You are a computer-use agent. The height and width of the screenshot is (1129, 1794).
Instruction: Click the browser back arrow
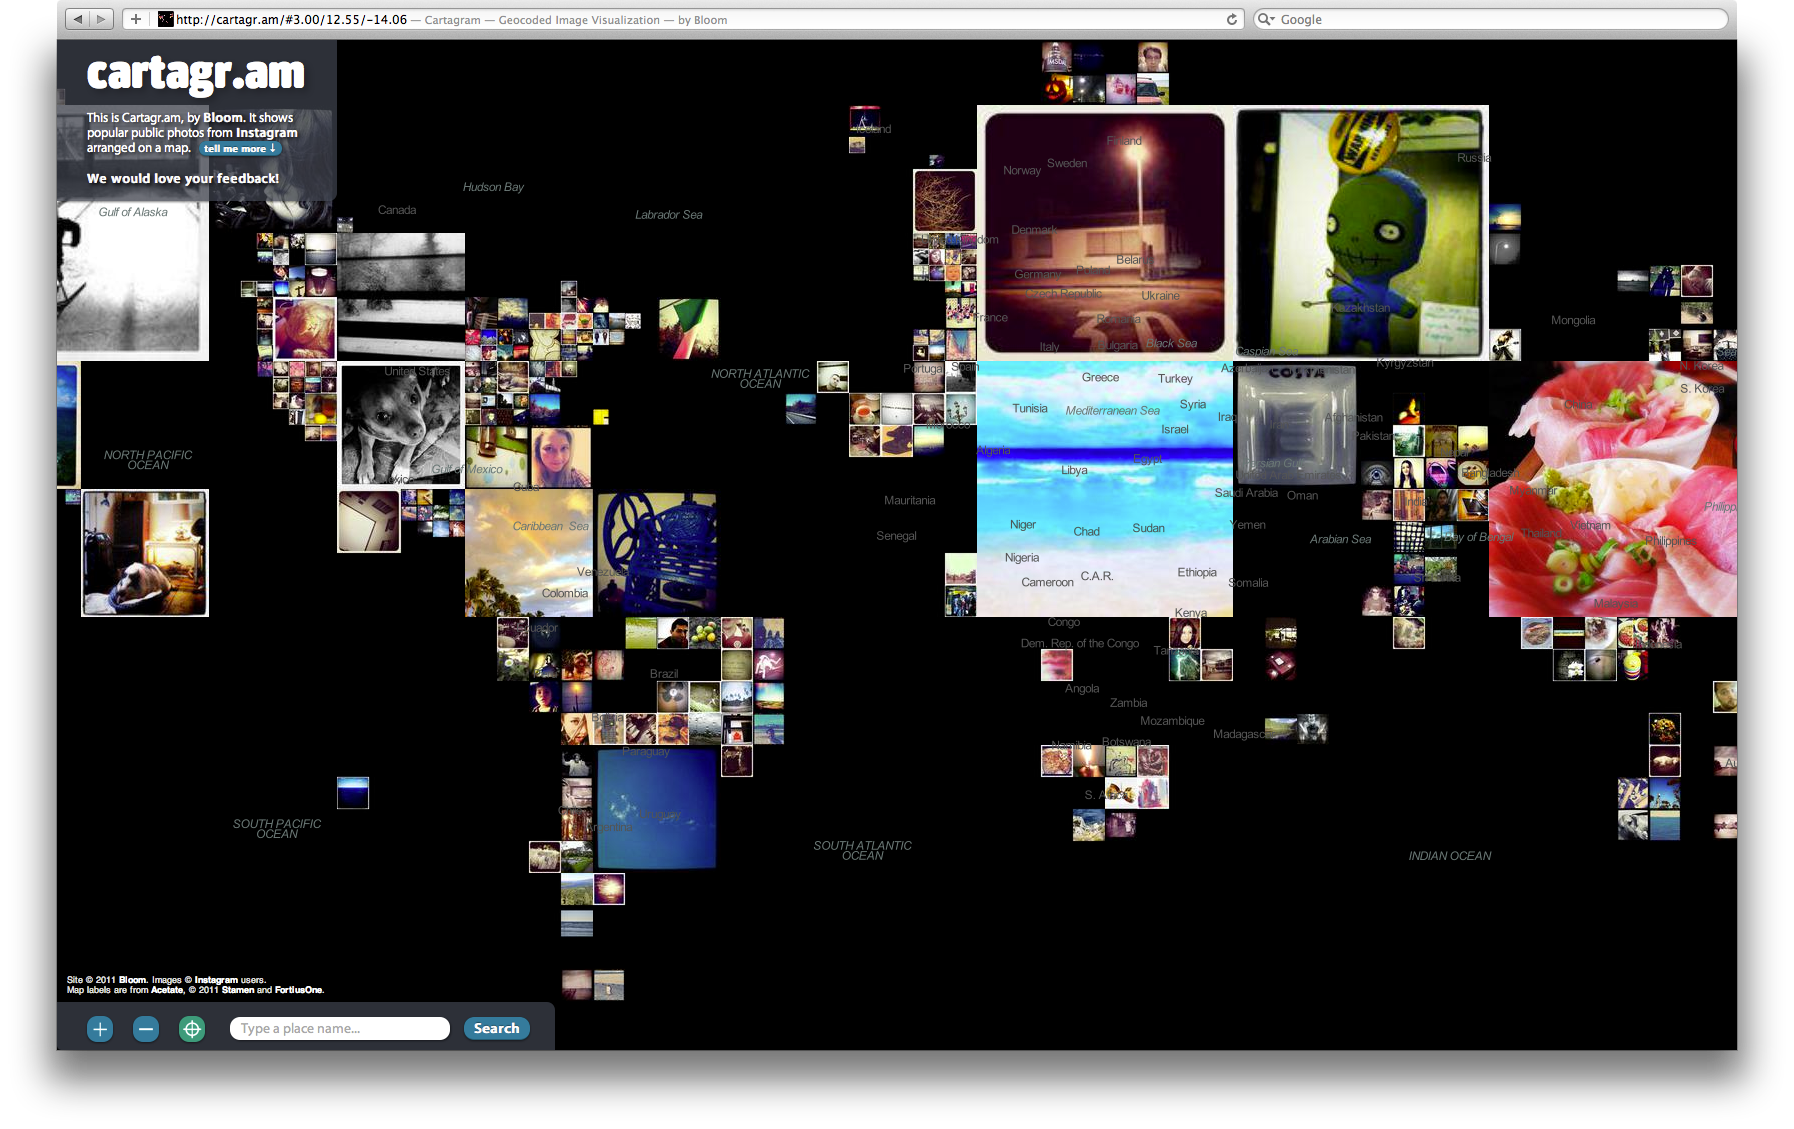click(78, 19)
